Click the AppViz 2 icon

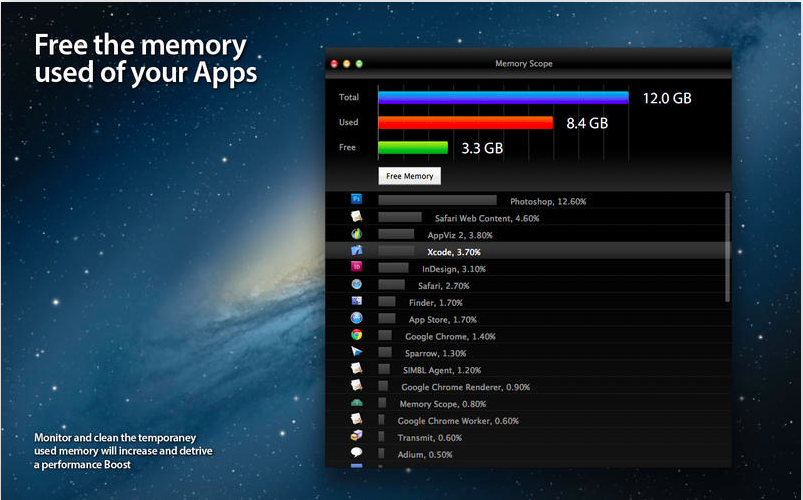[x=356, y=233]
